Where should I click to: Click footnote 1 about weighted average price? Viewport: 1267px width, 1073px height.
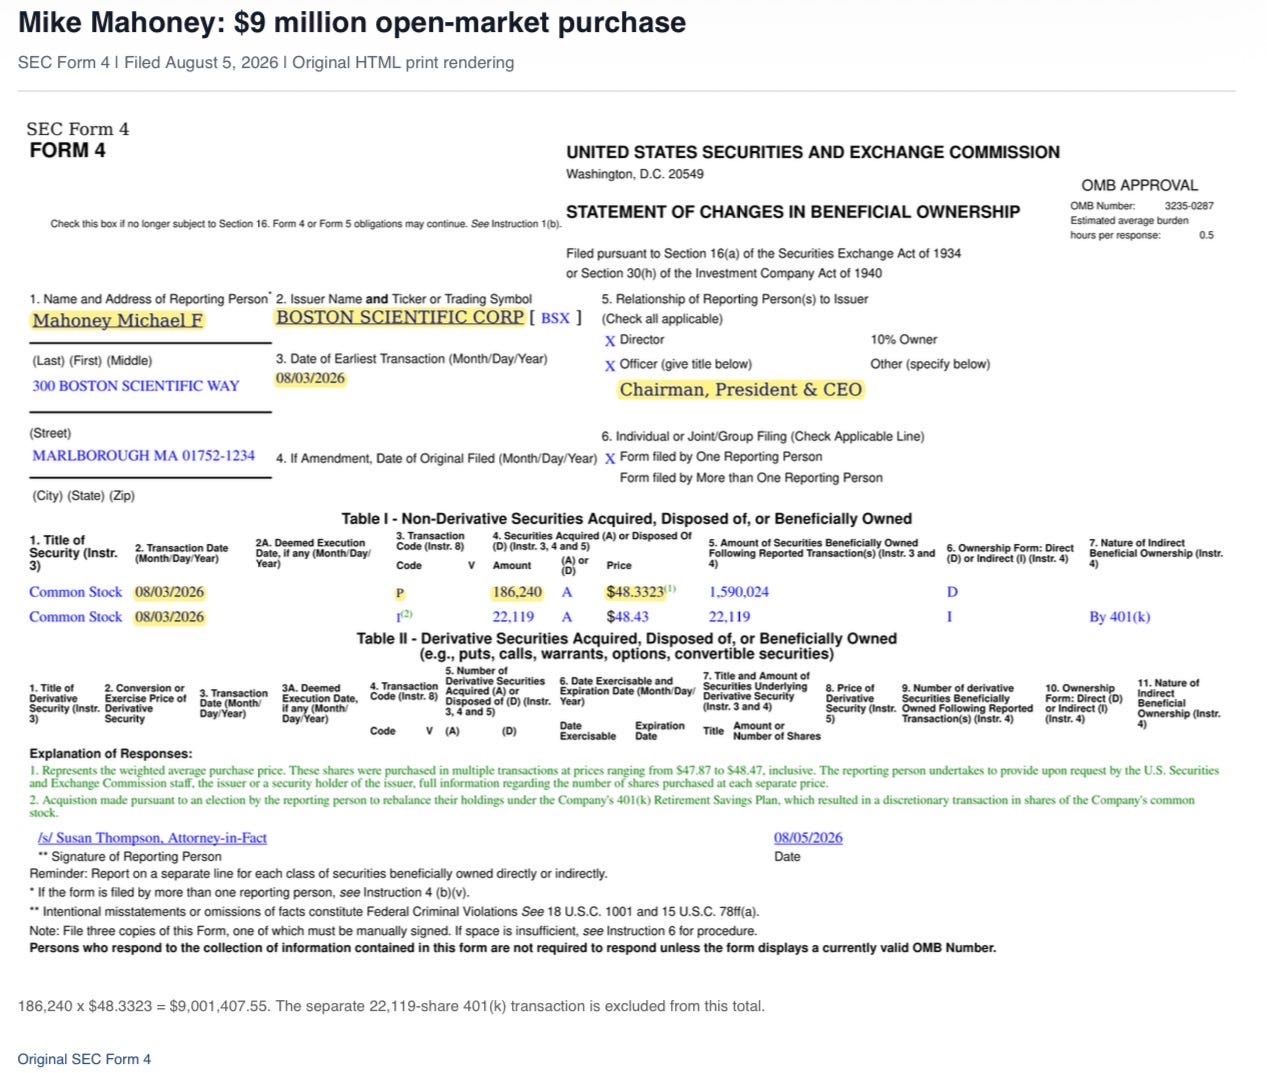click(x=624, y=777)
